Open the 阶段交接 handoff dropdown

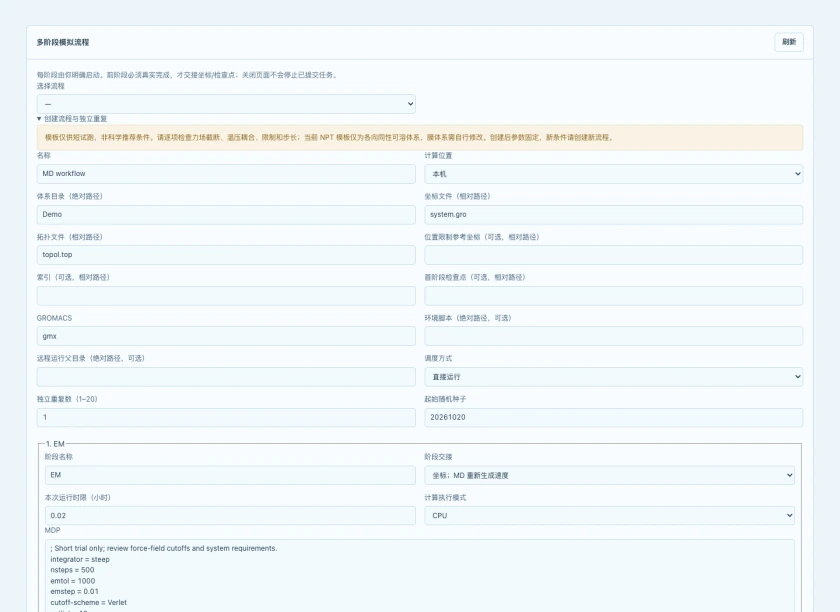coord(609,475)
